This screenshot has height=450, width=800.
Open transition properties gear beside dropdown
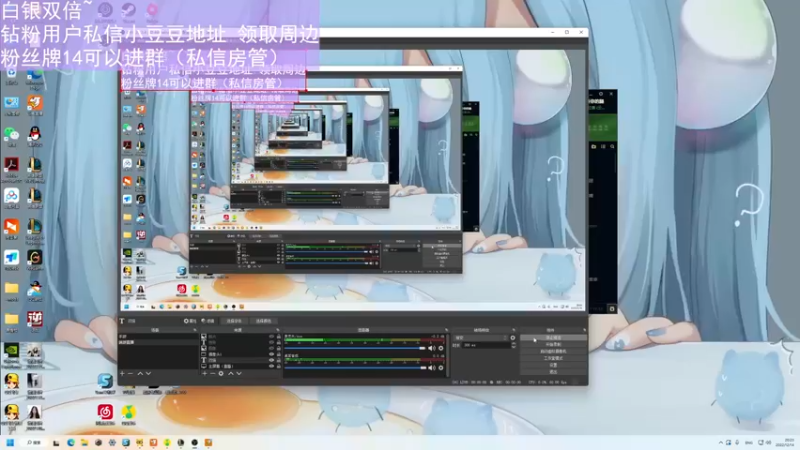513,338
